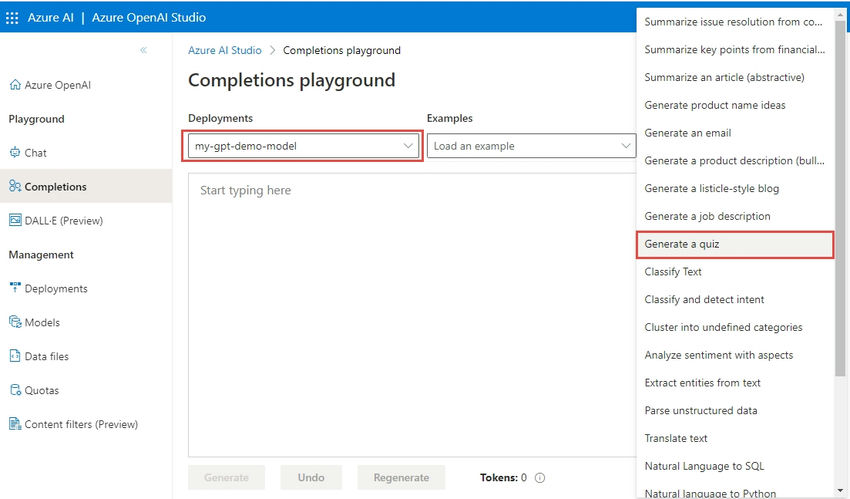
Task: Click the Azure OpenAI home icon
Action: pyautogui.click(x=15, y=85)
